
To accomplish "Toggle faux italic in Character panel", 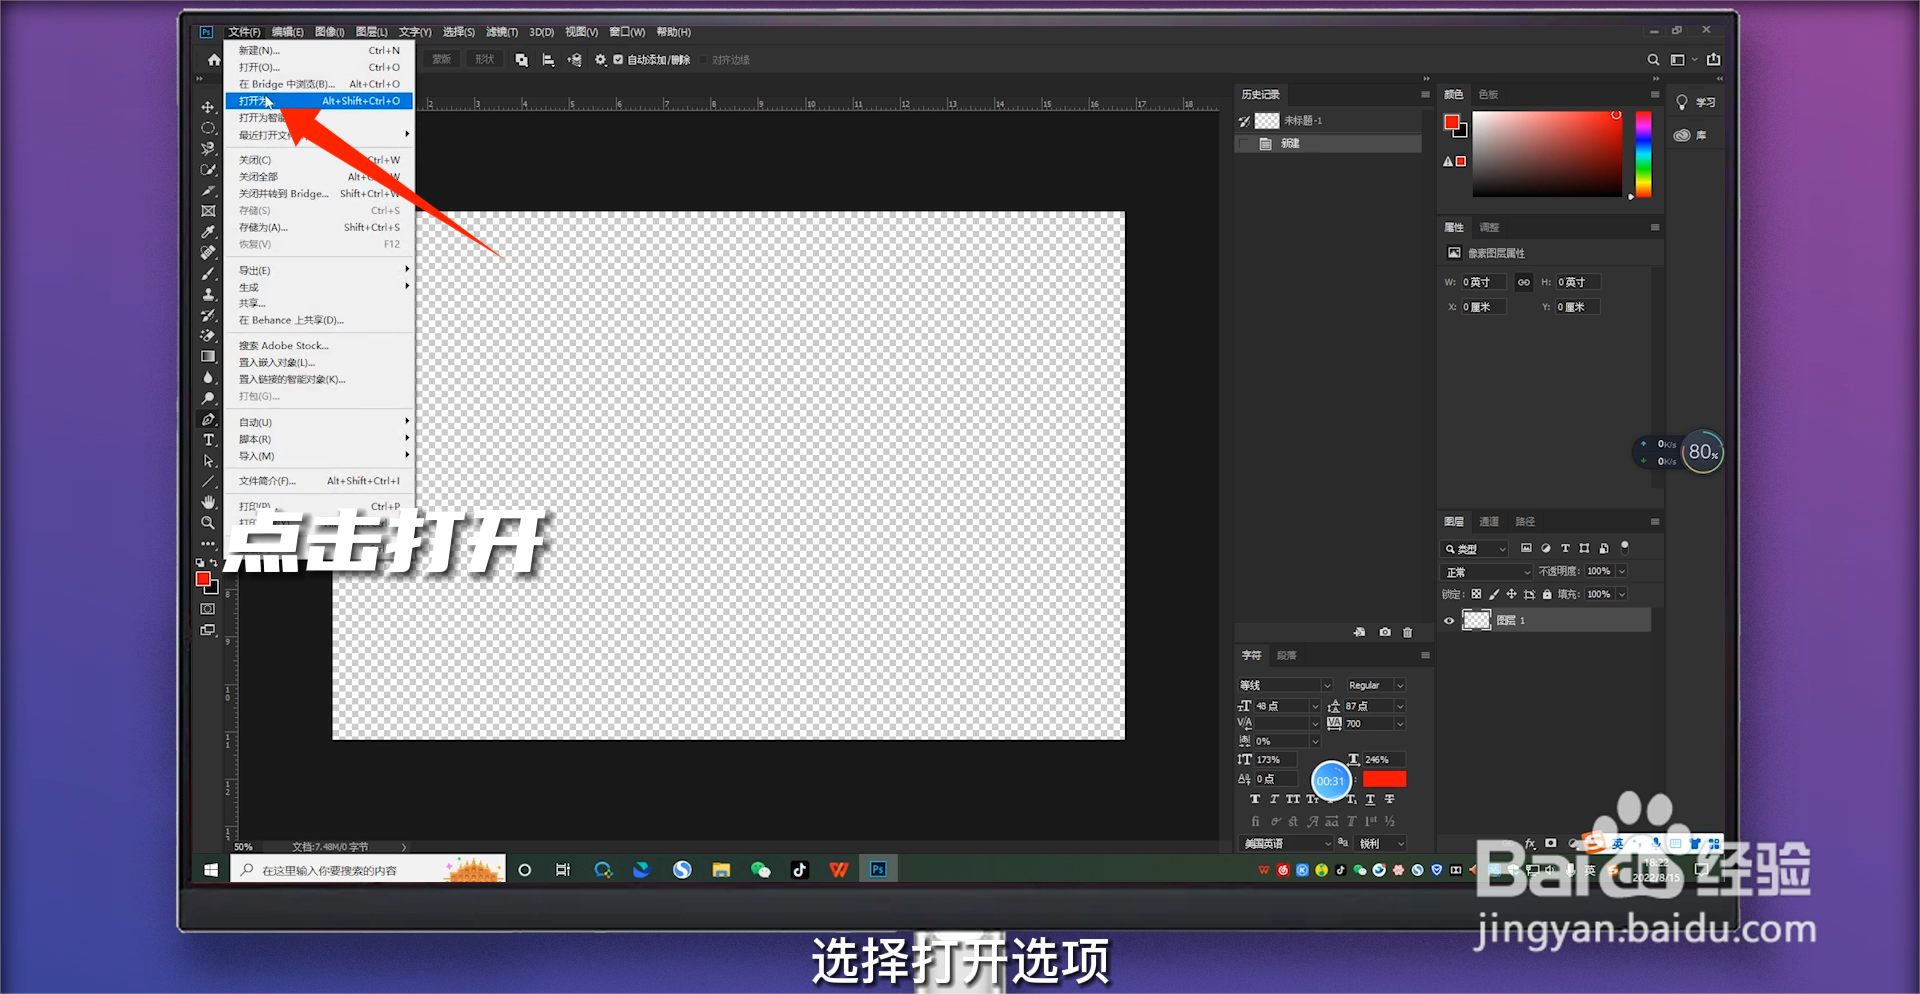I will tap(1274, 799).
